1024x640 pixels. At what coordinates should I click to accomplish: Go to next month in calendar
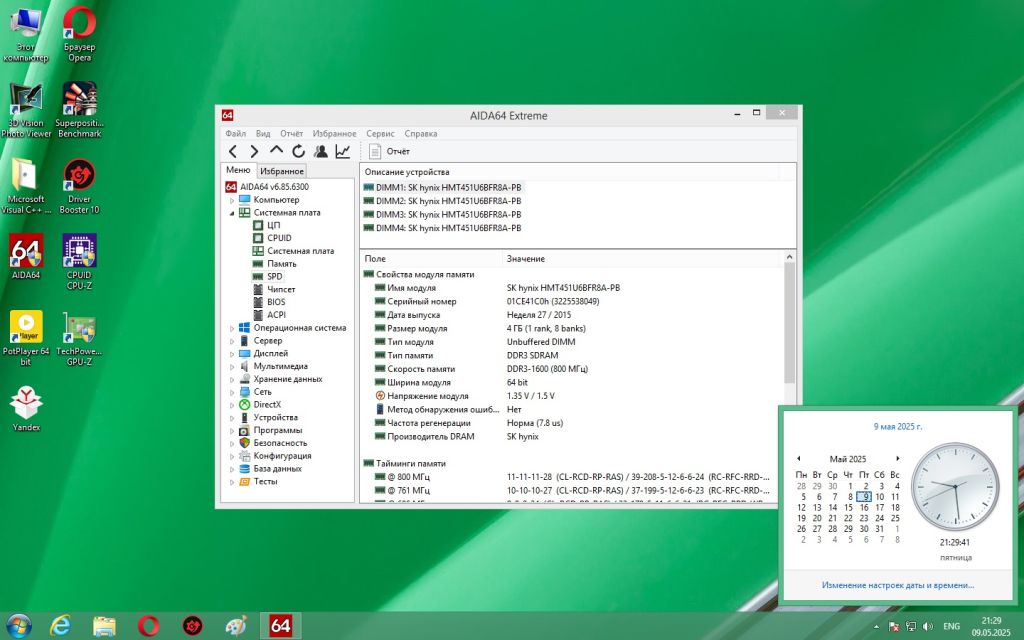[x=898, y=458]
